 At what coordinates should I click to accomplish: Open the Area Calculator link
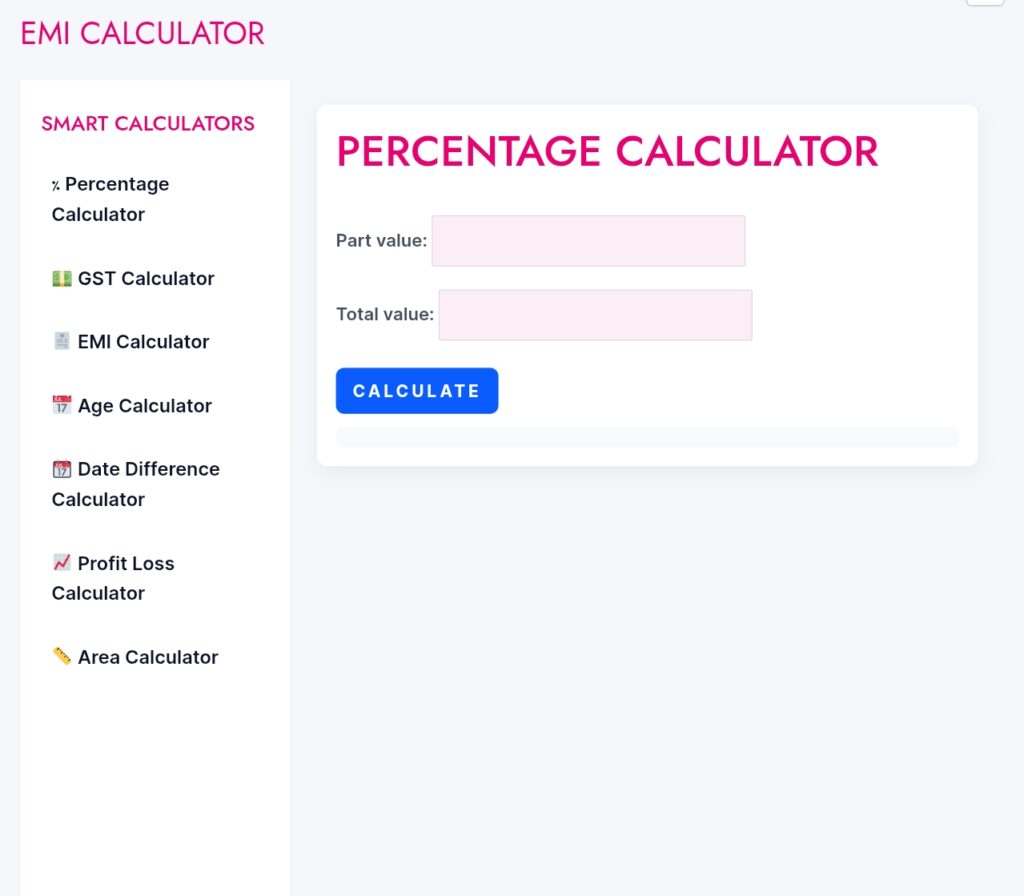tap(135, 657)
